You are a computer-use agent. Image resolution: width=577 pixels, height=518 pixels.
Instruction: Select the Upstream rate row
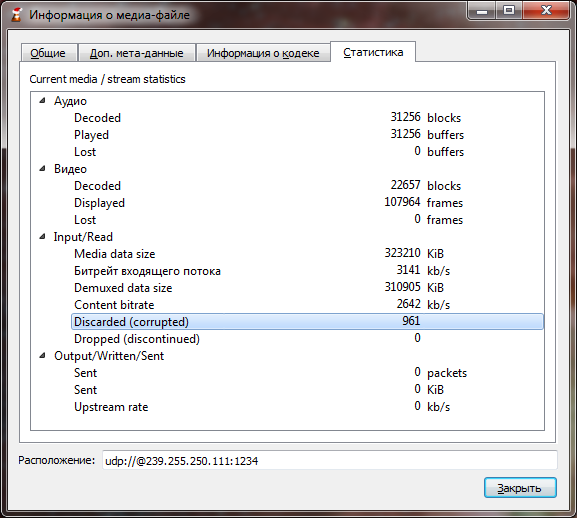tap(307, 407)
